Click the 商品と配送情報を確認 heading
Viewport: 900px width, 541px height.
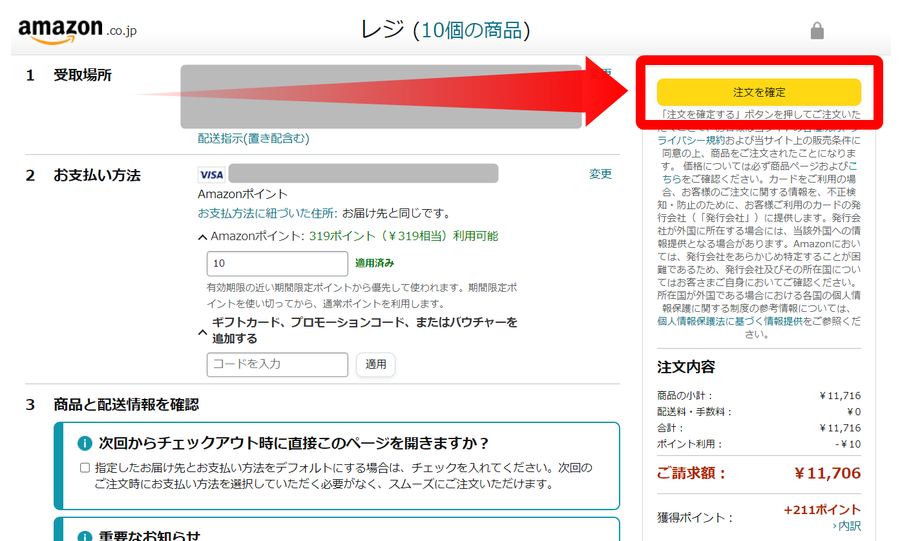126,404
